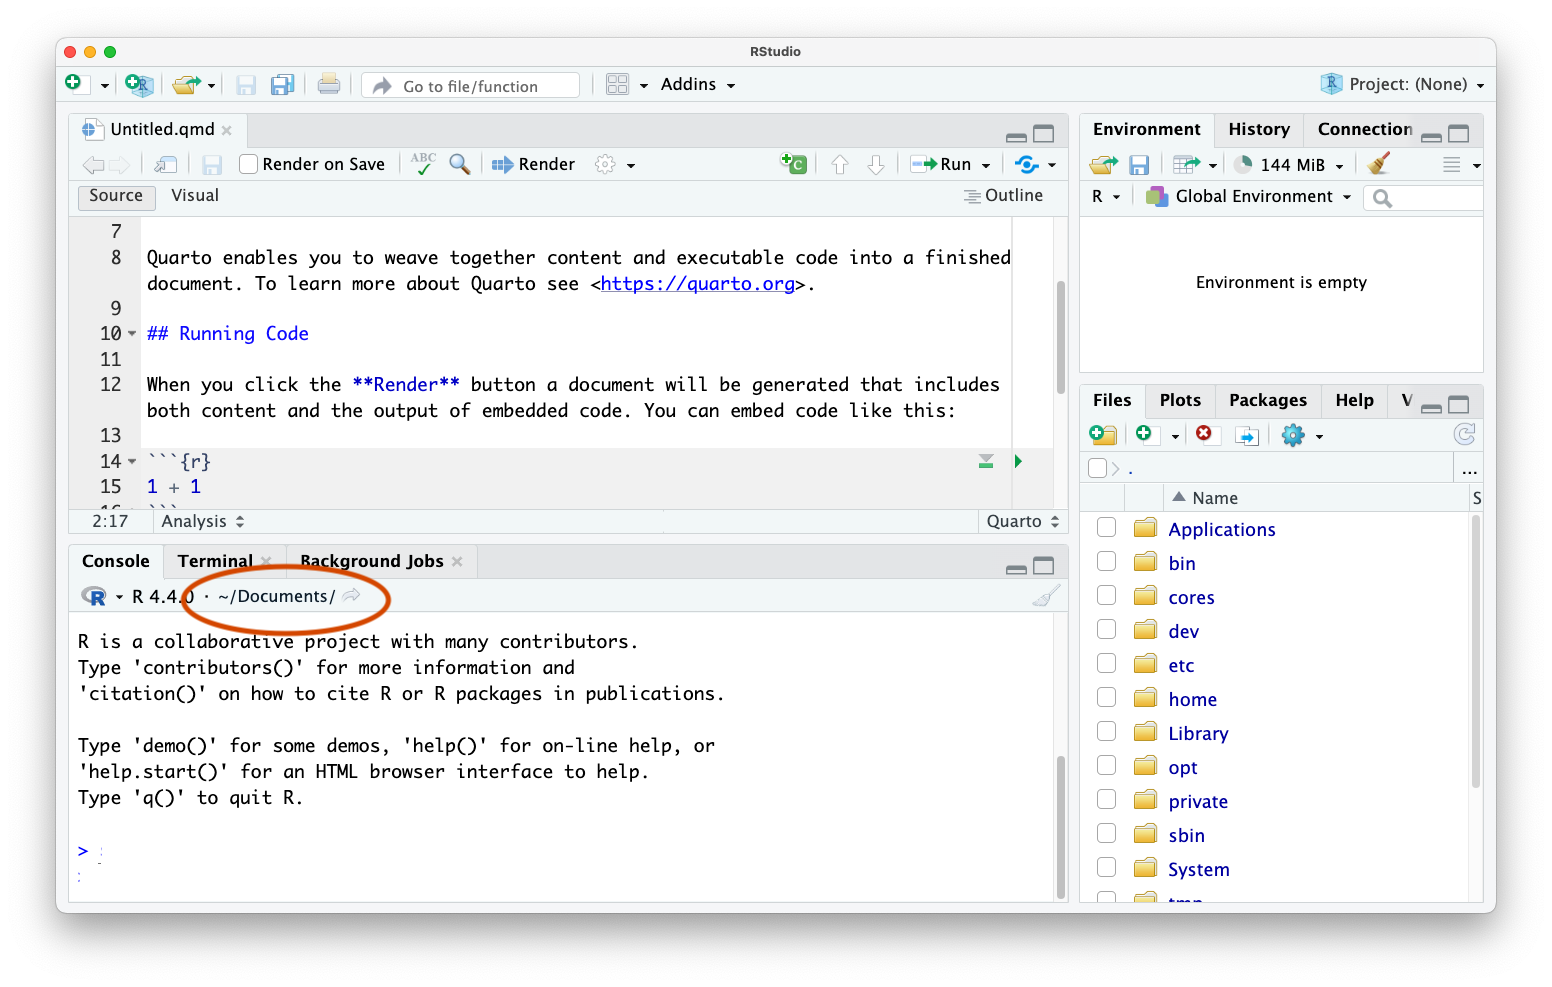Viewport: 1552px width, 987px height.
Task: Tick the checkbox for the Library folder
Action: coord(1106,732)
